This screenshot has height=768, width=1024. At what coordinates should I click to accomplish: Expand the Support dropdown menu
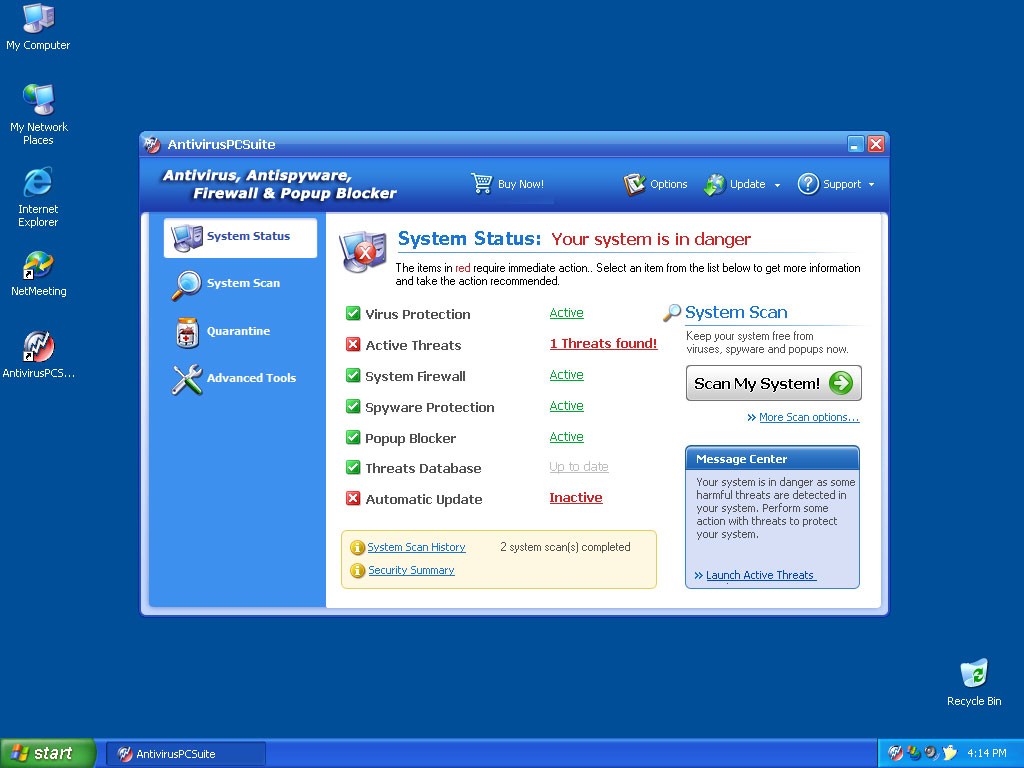(x=871, y=185)
